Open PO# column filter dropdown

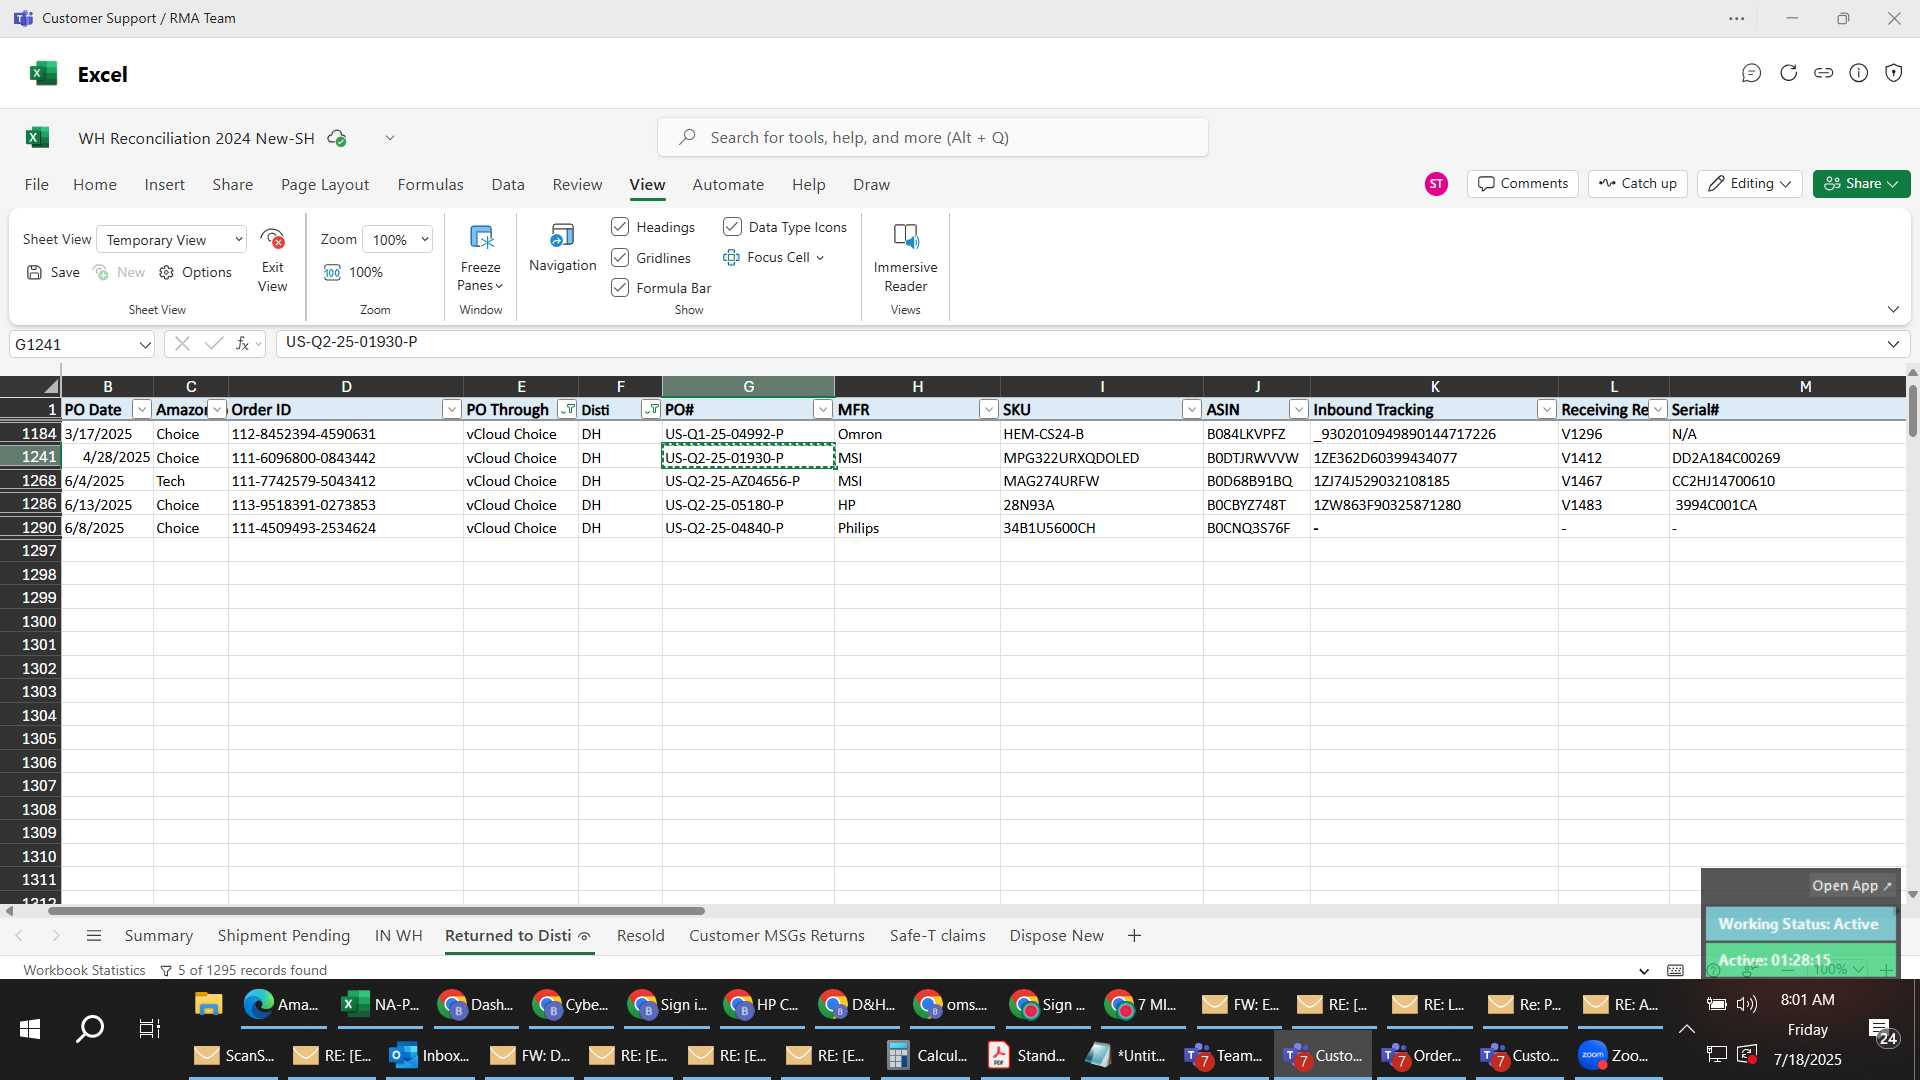point(823,410)
